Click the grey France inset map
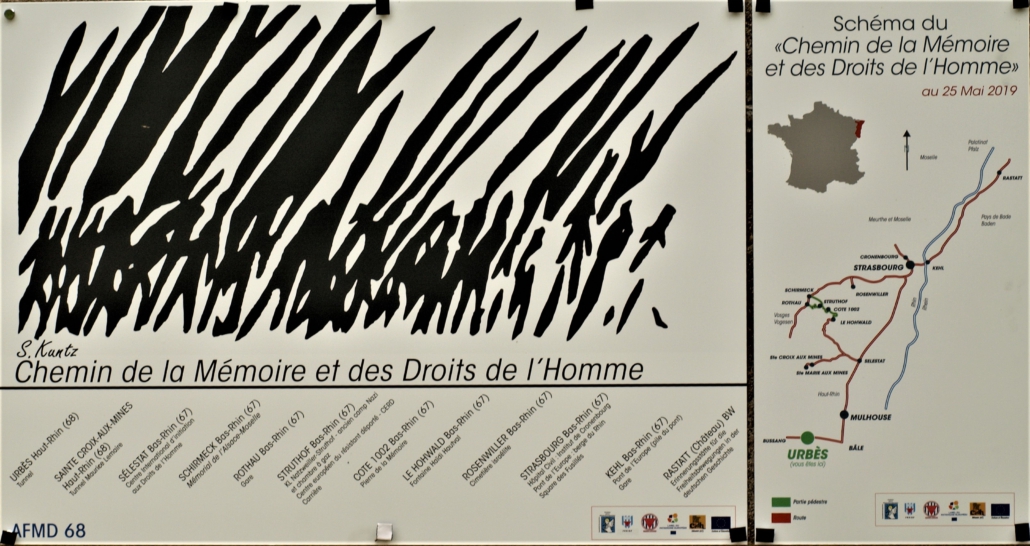This screenshot has height=546, width=1030. [816, 147]
